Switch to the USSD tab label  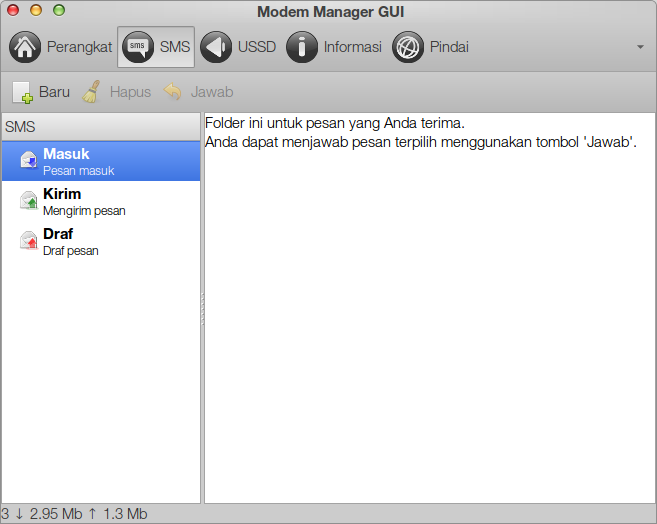click(x=257, y=47)
